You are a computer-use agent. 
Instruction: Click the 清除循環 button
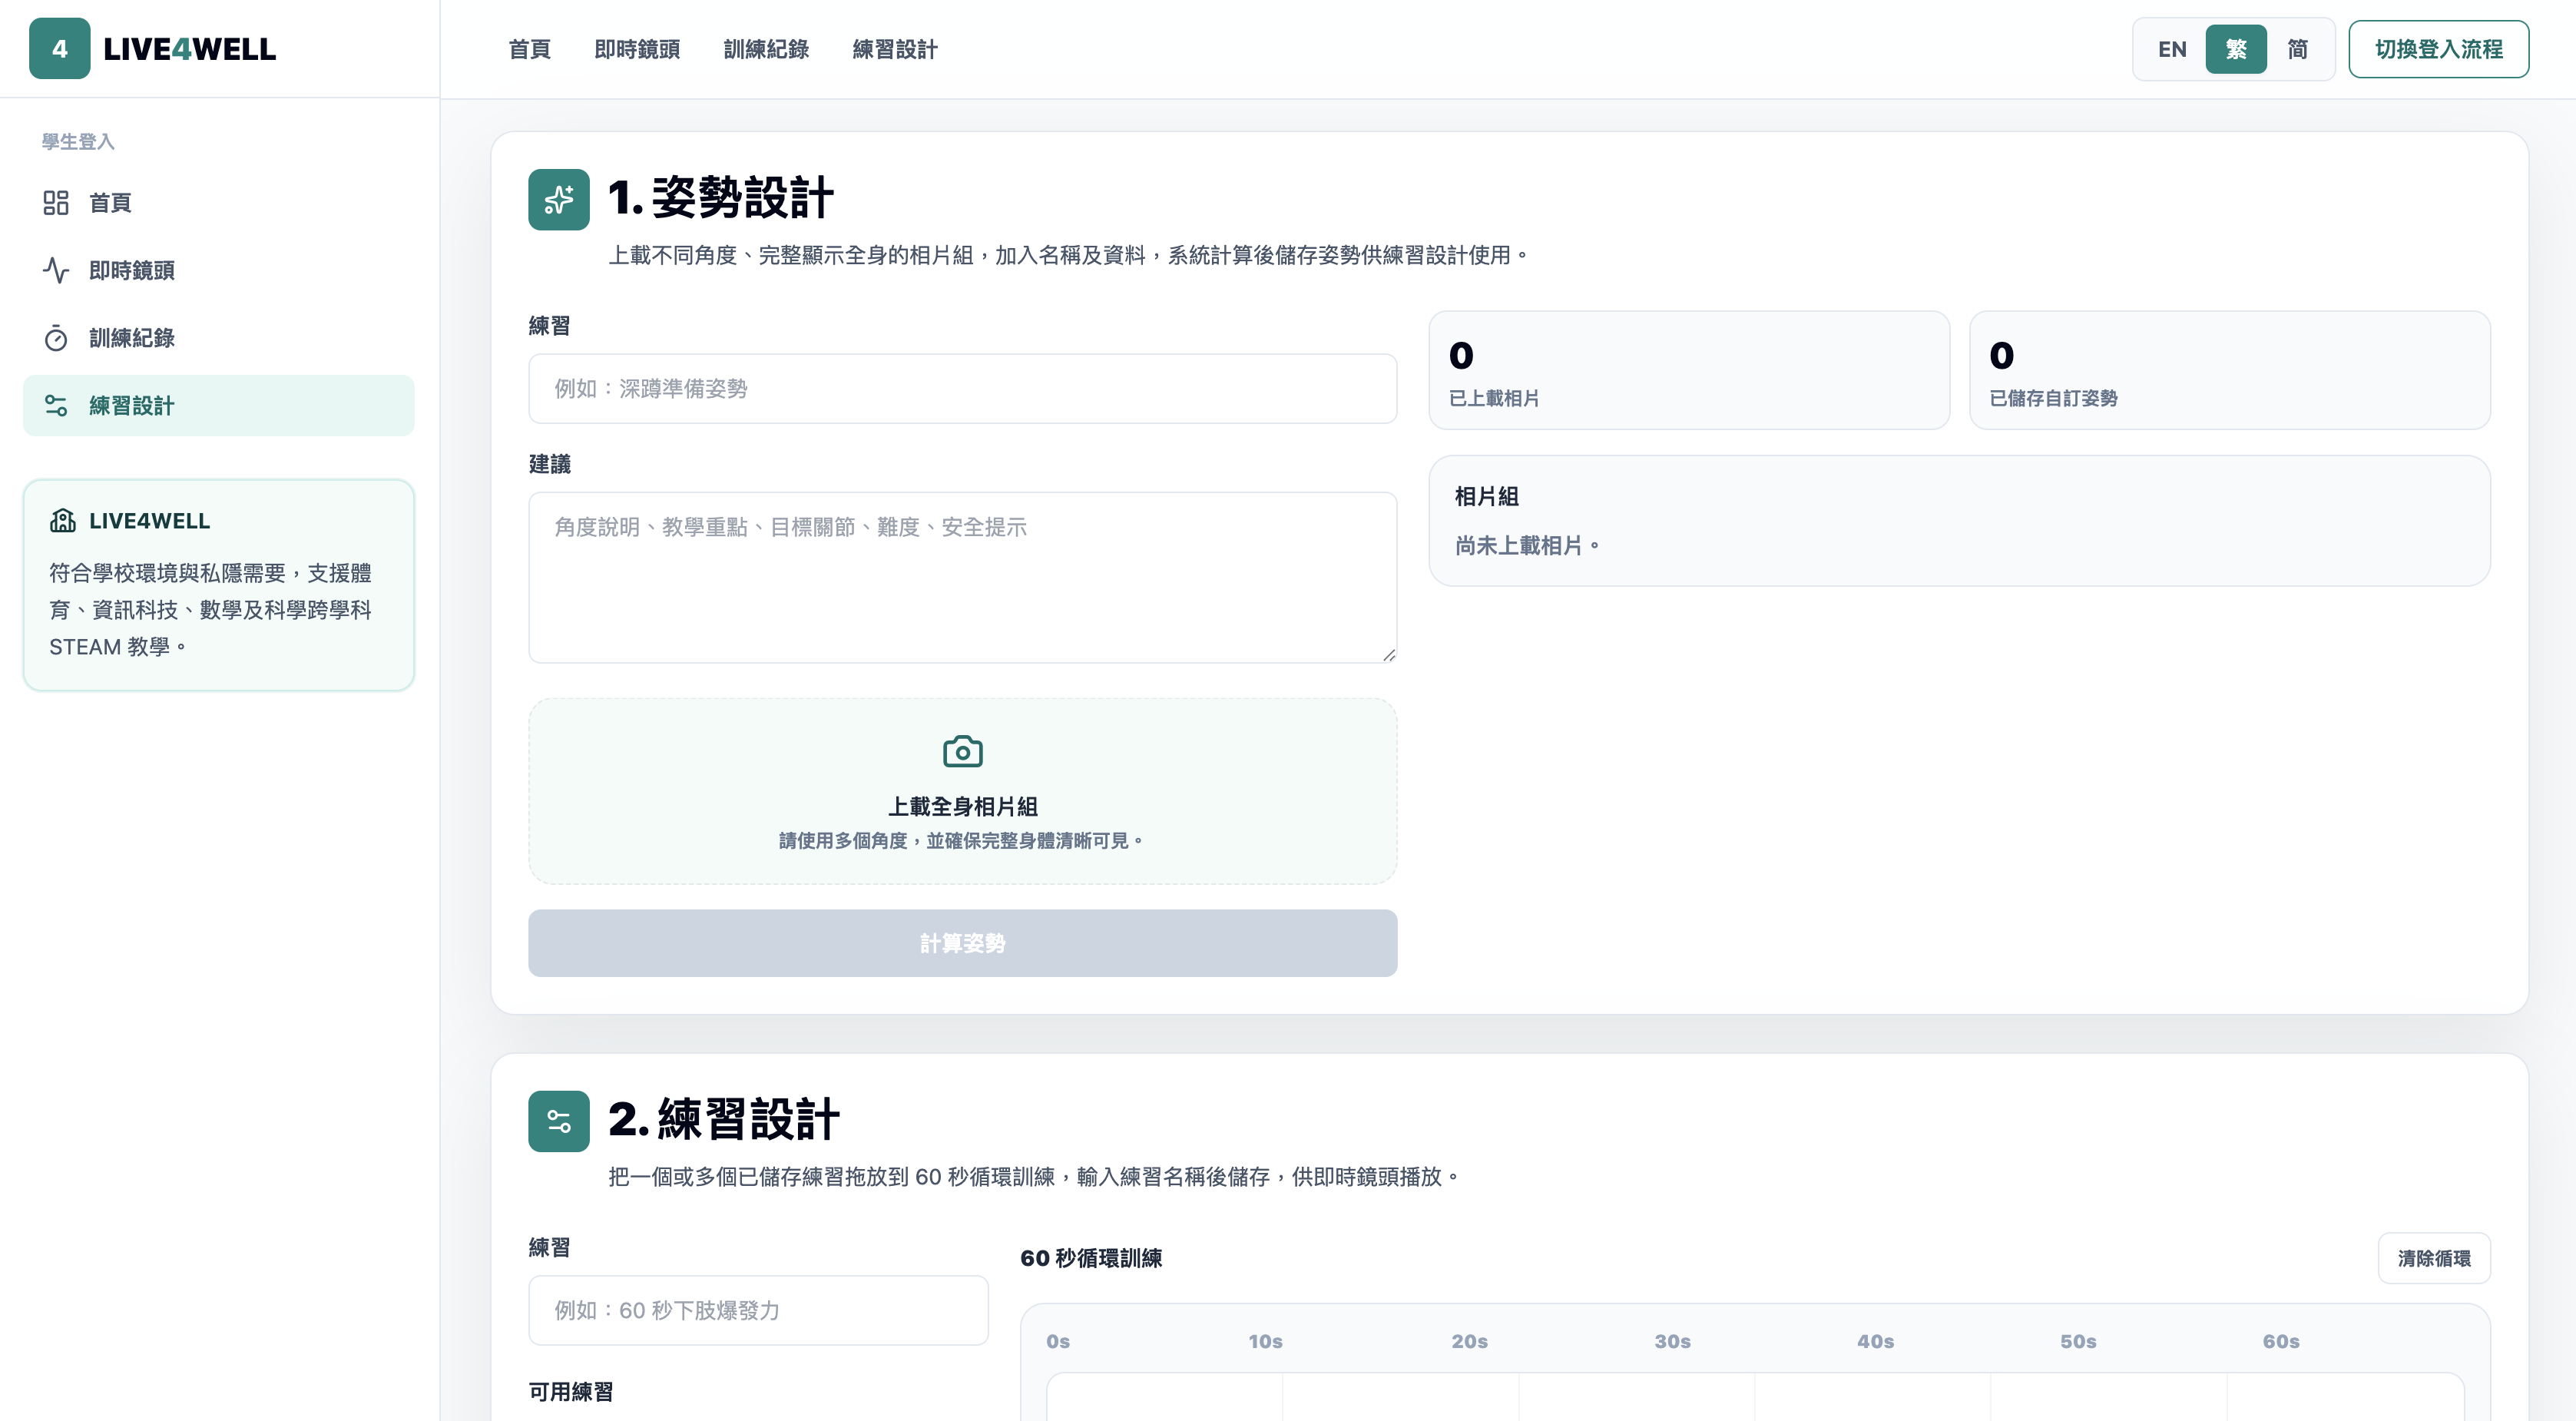click(2434, 1258)
